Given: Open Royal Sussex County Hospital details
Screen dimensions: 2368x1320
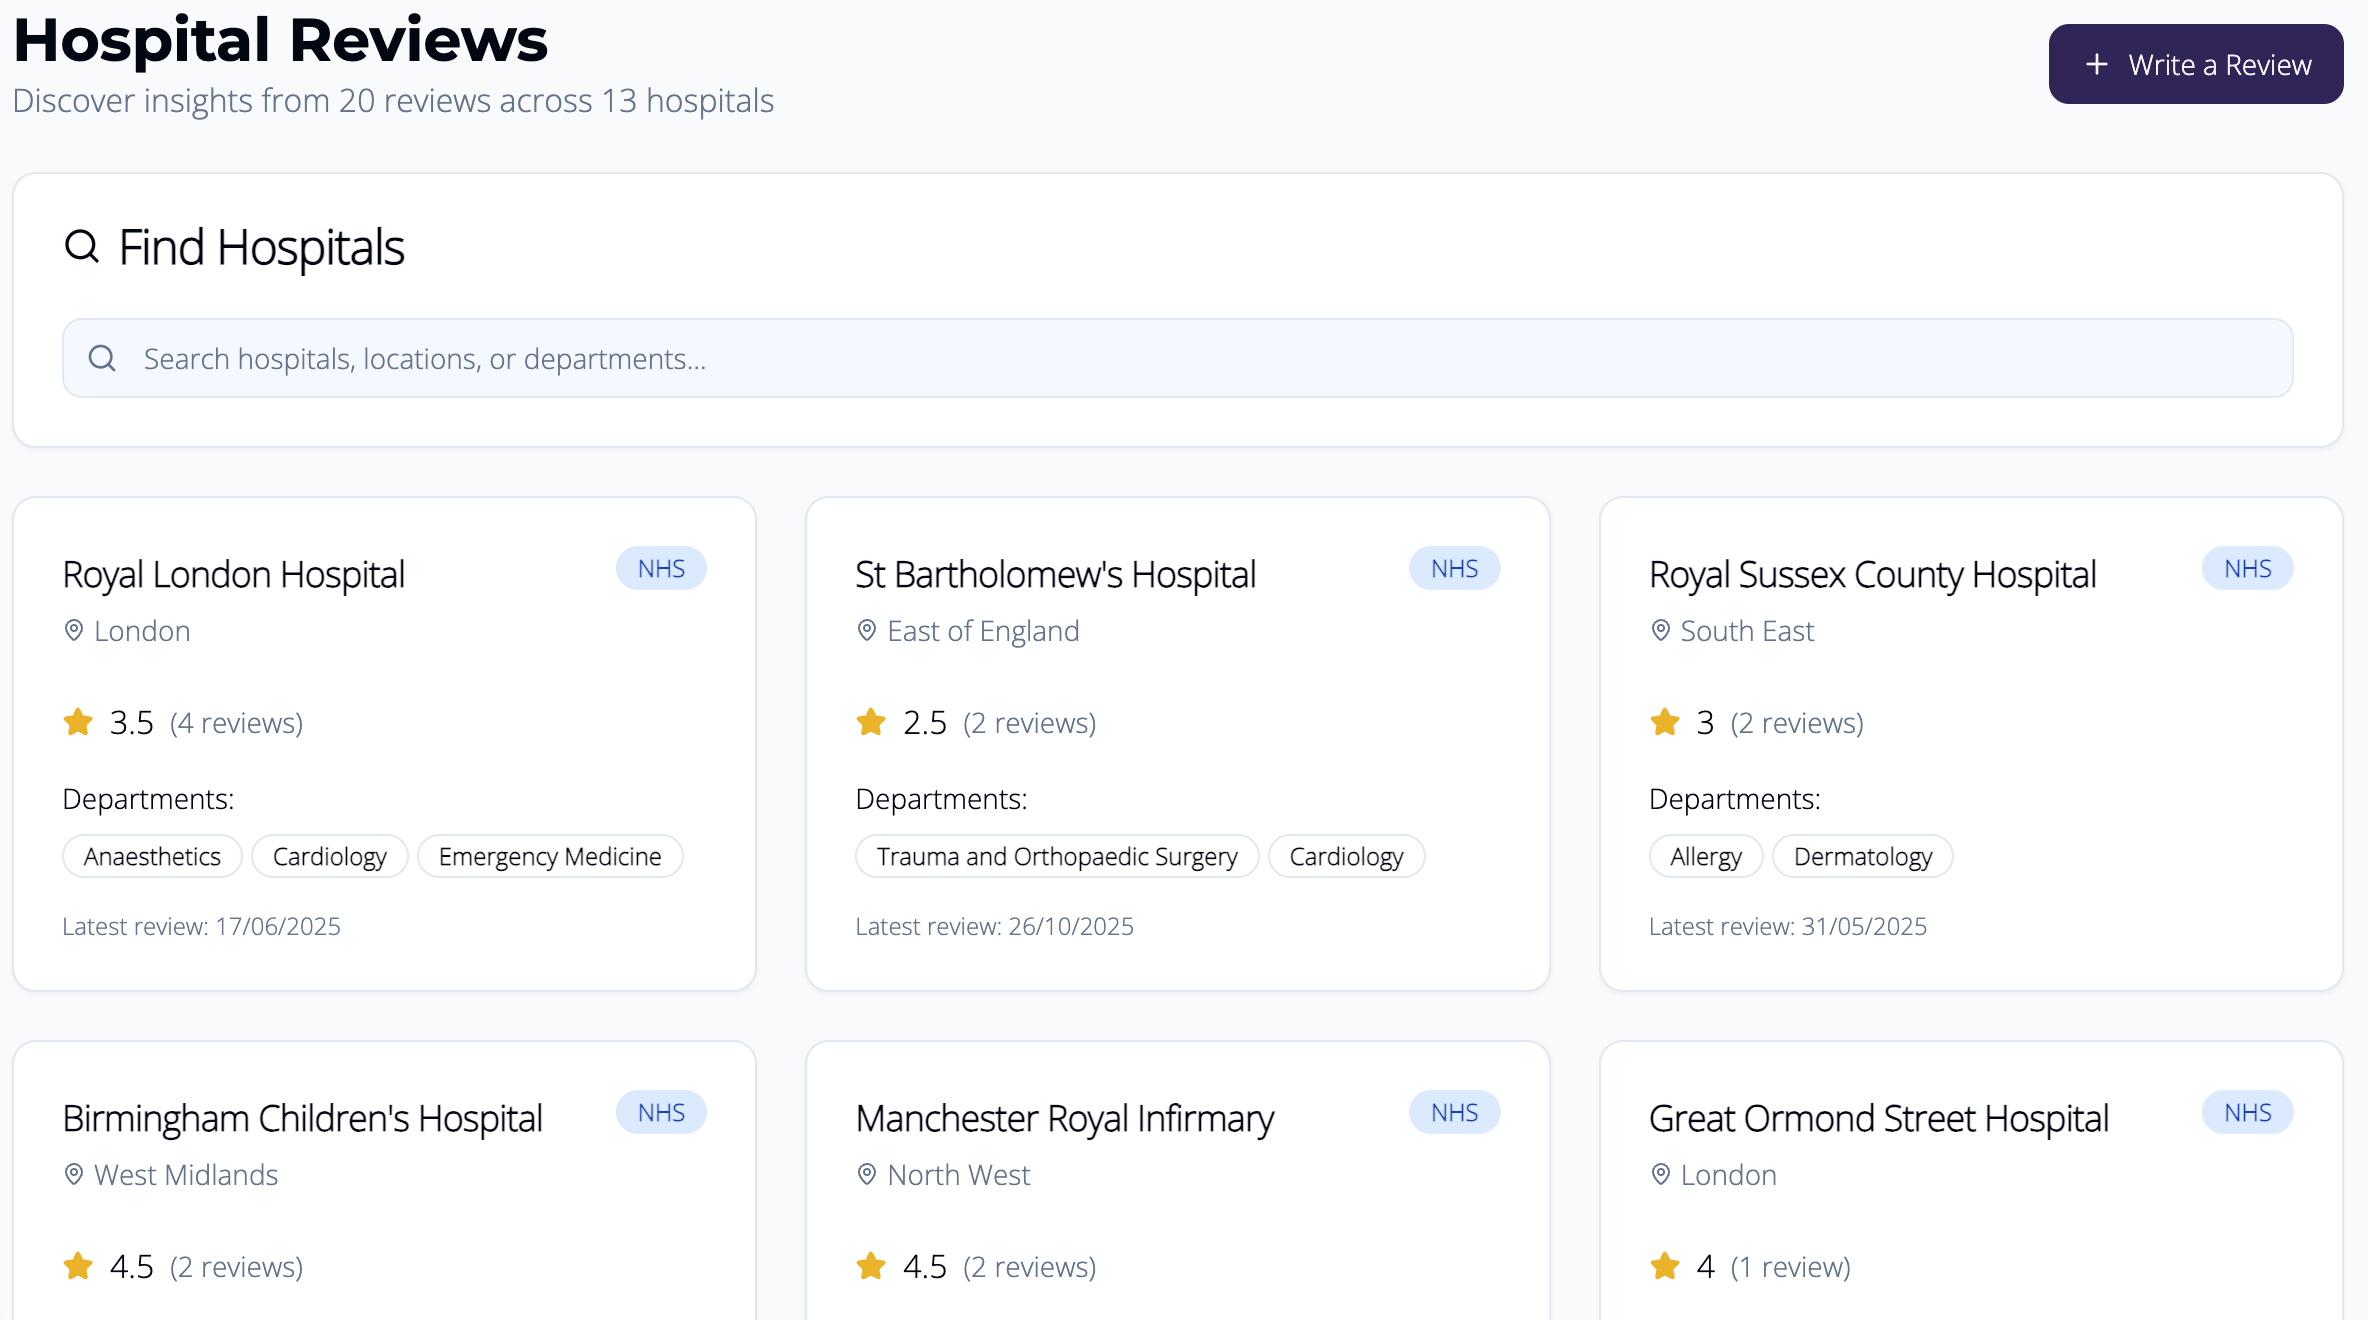Looking at the screenshot, I should click(x=1872, y=574).
